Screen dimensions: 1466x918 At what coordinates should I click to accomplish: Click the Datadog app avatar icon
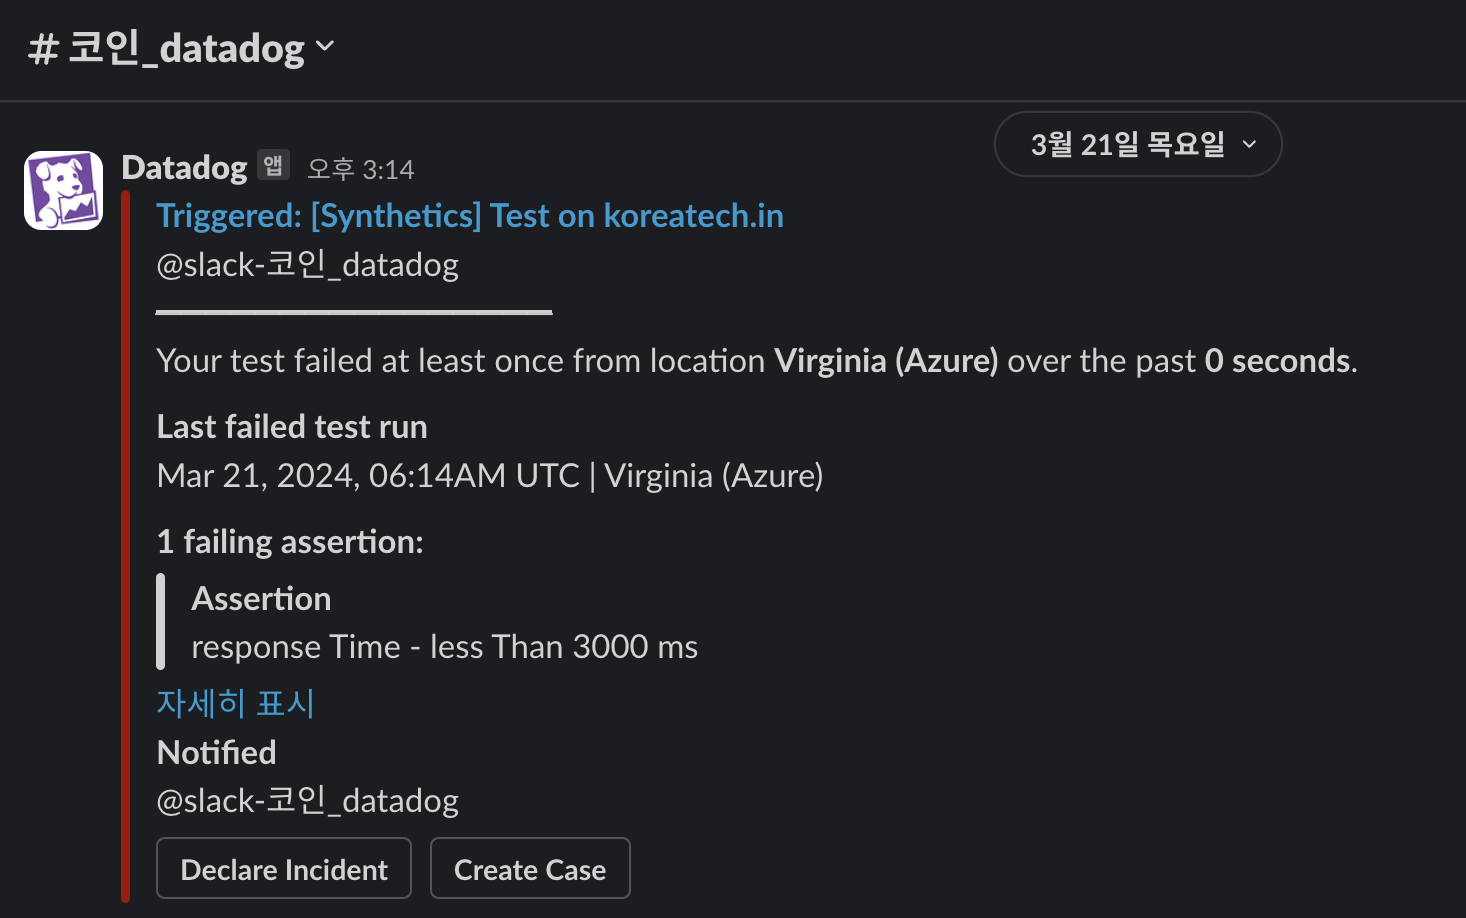click(x=64, y=190)
